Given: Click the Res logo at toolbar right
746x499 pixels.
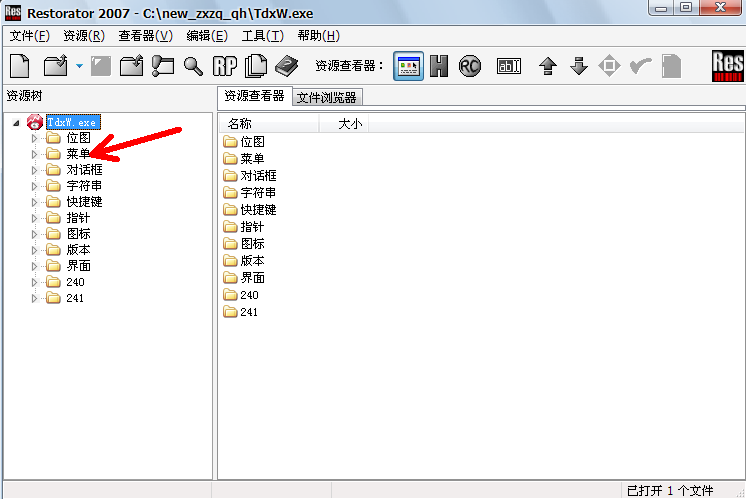Looking at the screenshot, I should pos(727,66).
